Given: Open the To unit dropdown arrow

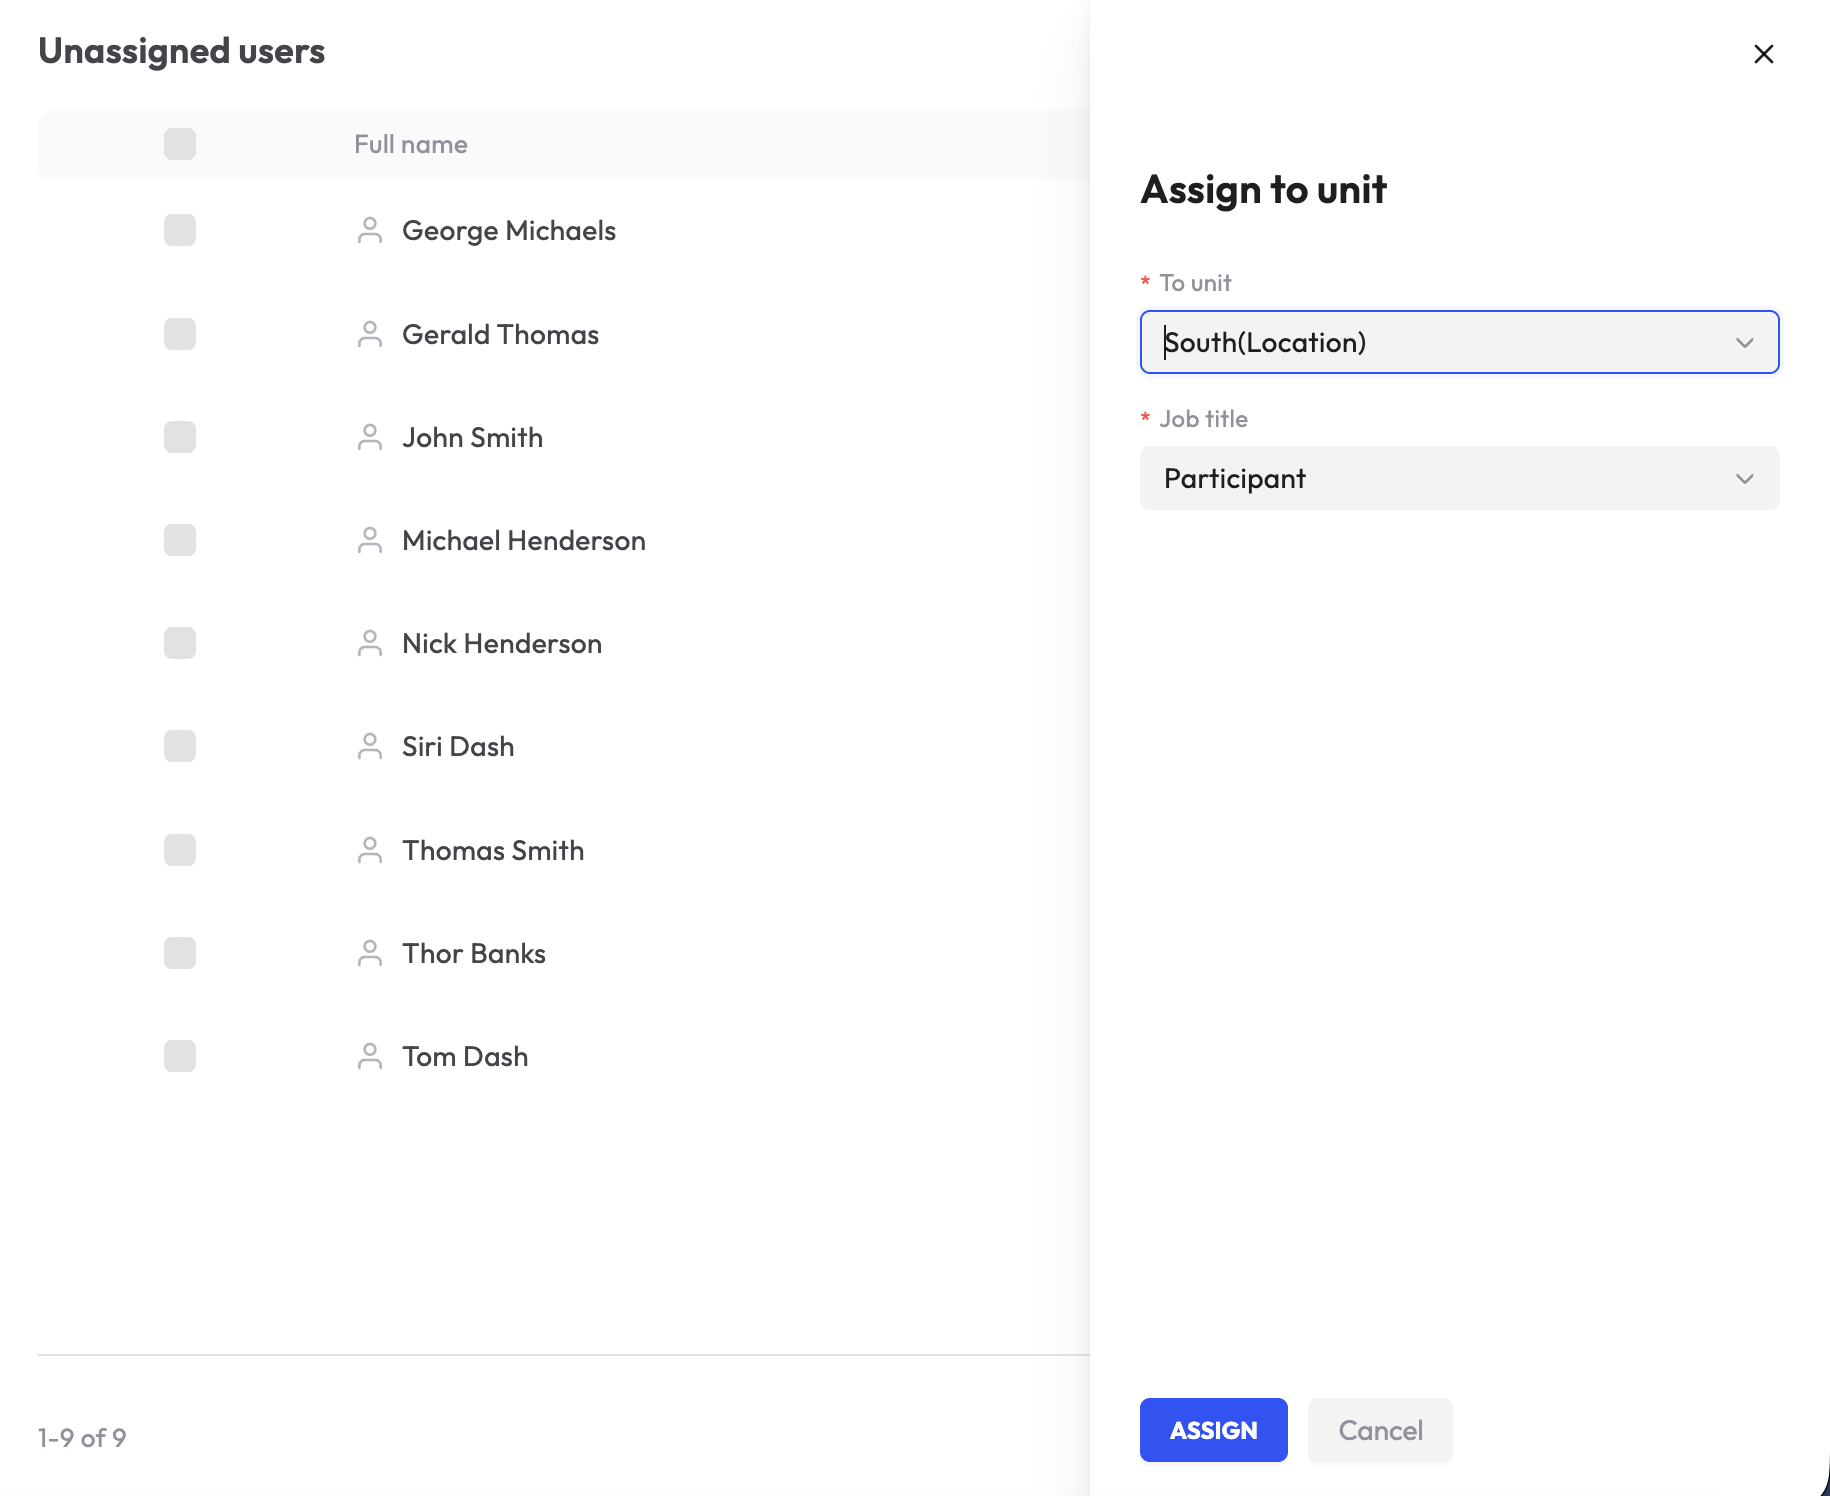Looking at the screenshot, I should [1745, 343].
